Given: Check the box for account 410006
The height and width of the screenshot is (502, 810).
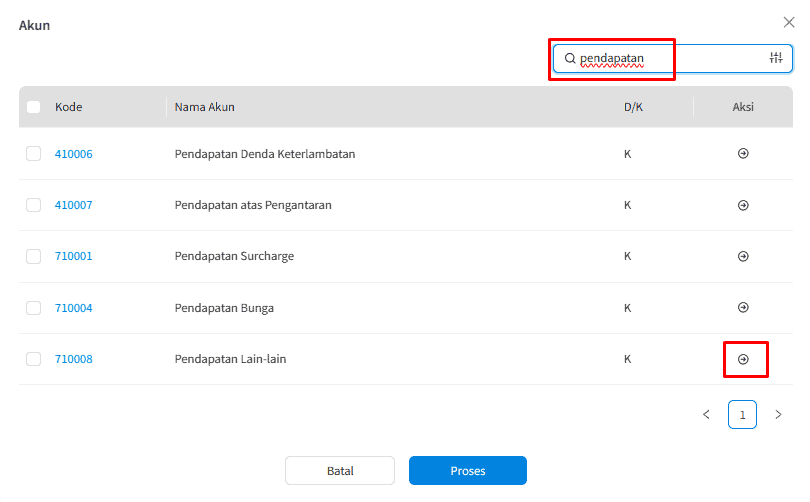Looking at the screenshot, I should (x=34, y=153).
